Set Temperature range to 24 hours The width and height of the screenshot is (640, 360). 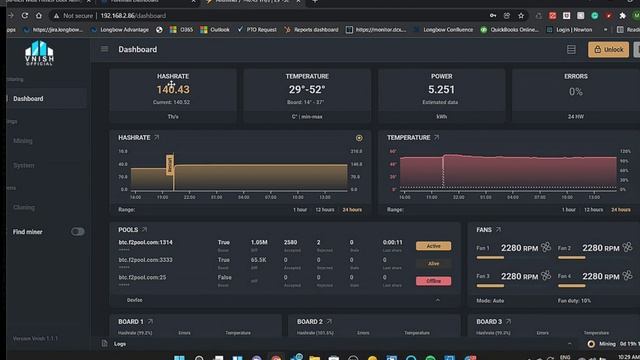coord(620,209)
